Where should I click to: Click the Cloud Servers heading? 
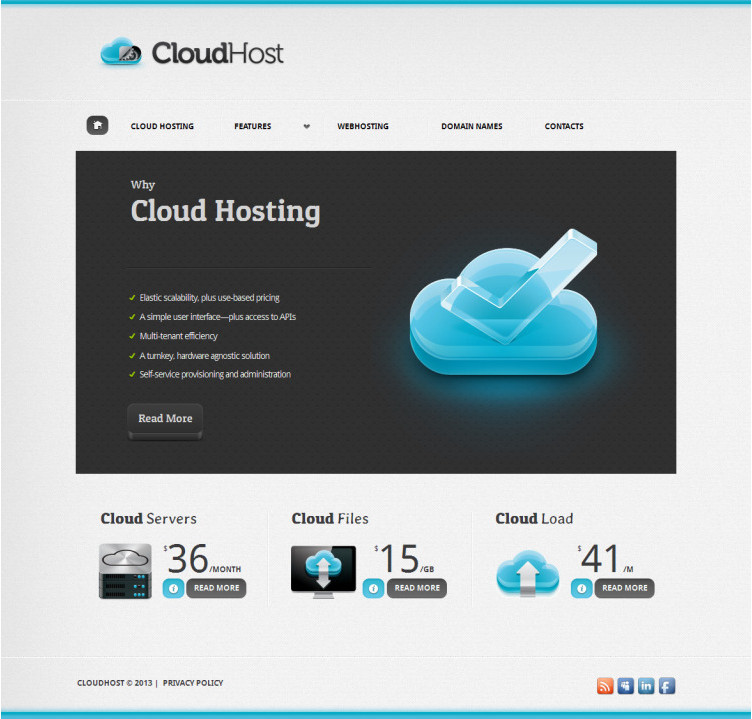point(149,519)
